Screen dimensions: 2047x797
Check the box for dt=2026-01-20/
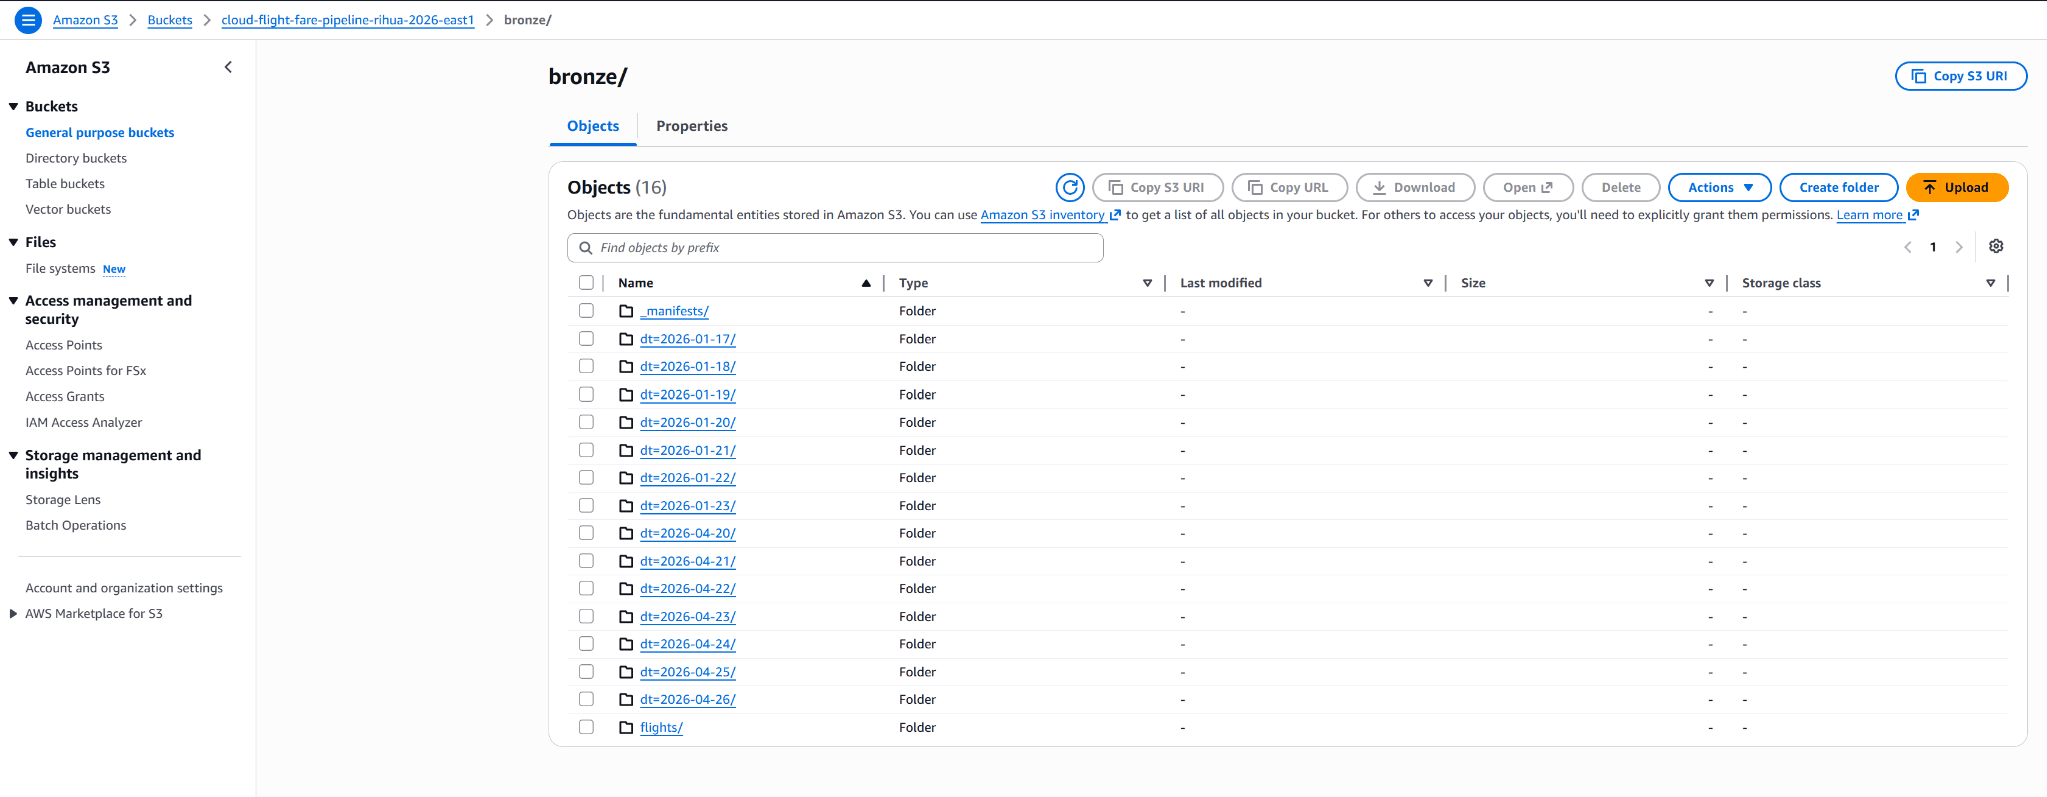[586, 422]
